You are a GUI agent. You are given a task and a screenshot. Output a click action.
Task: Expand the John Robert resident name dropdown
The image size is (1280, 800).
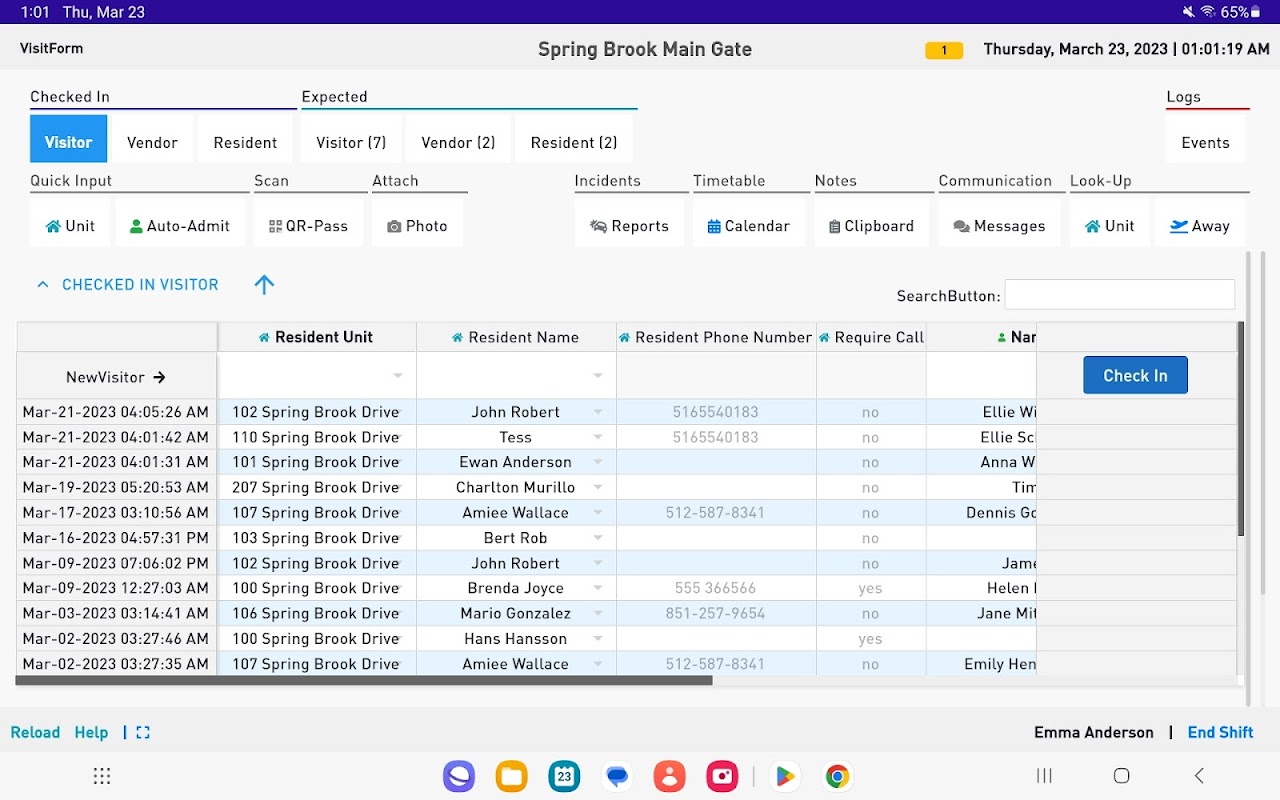point(598,412)
